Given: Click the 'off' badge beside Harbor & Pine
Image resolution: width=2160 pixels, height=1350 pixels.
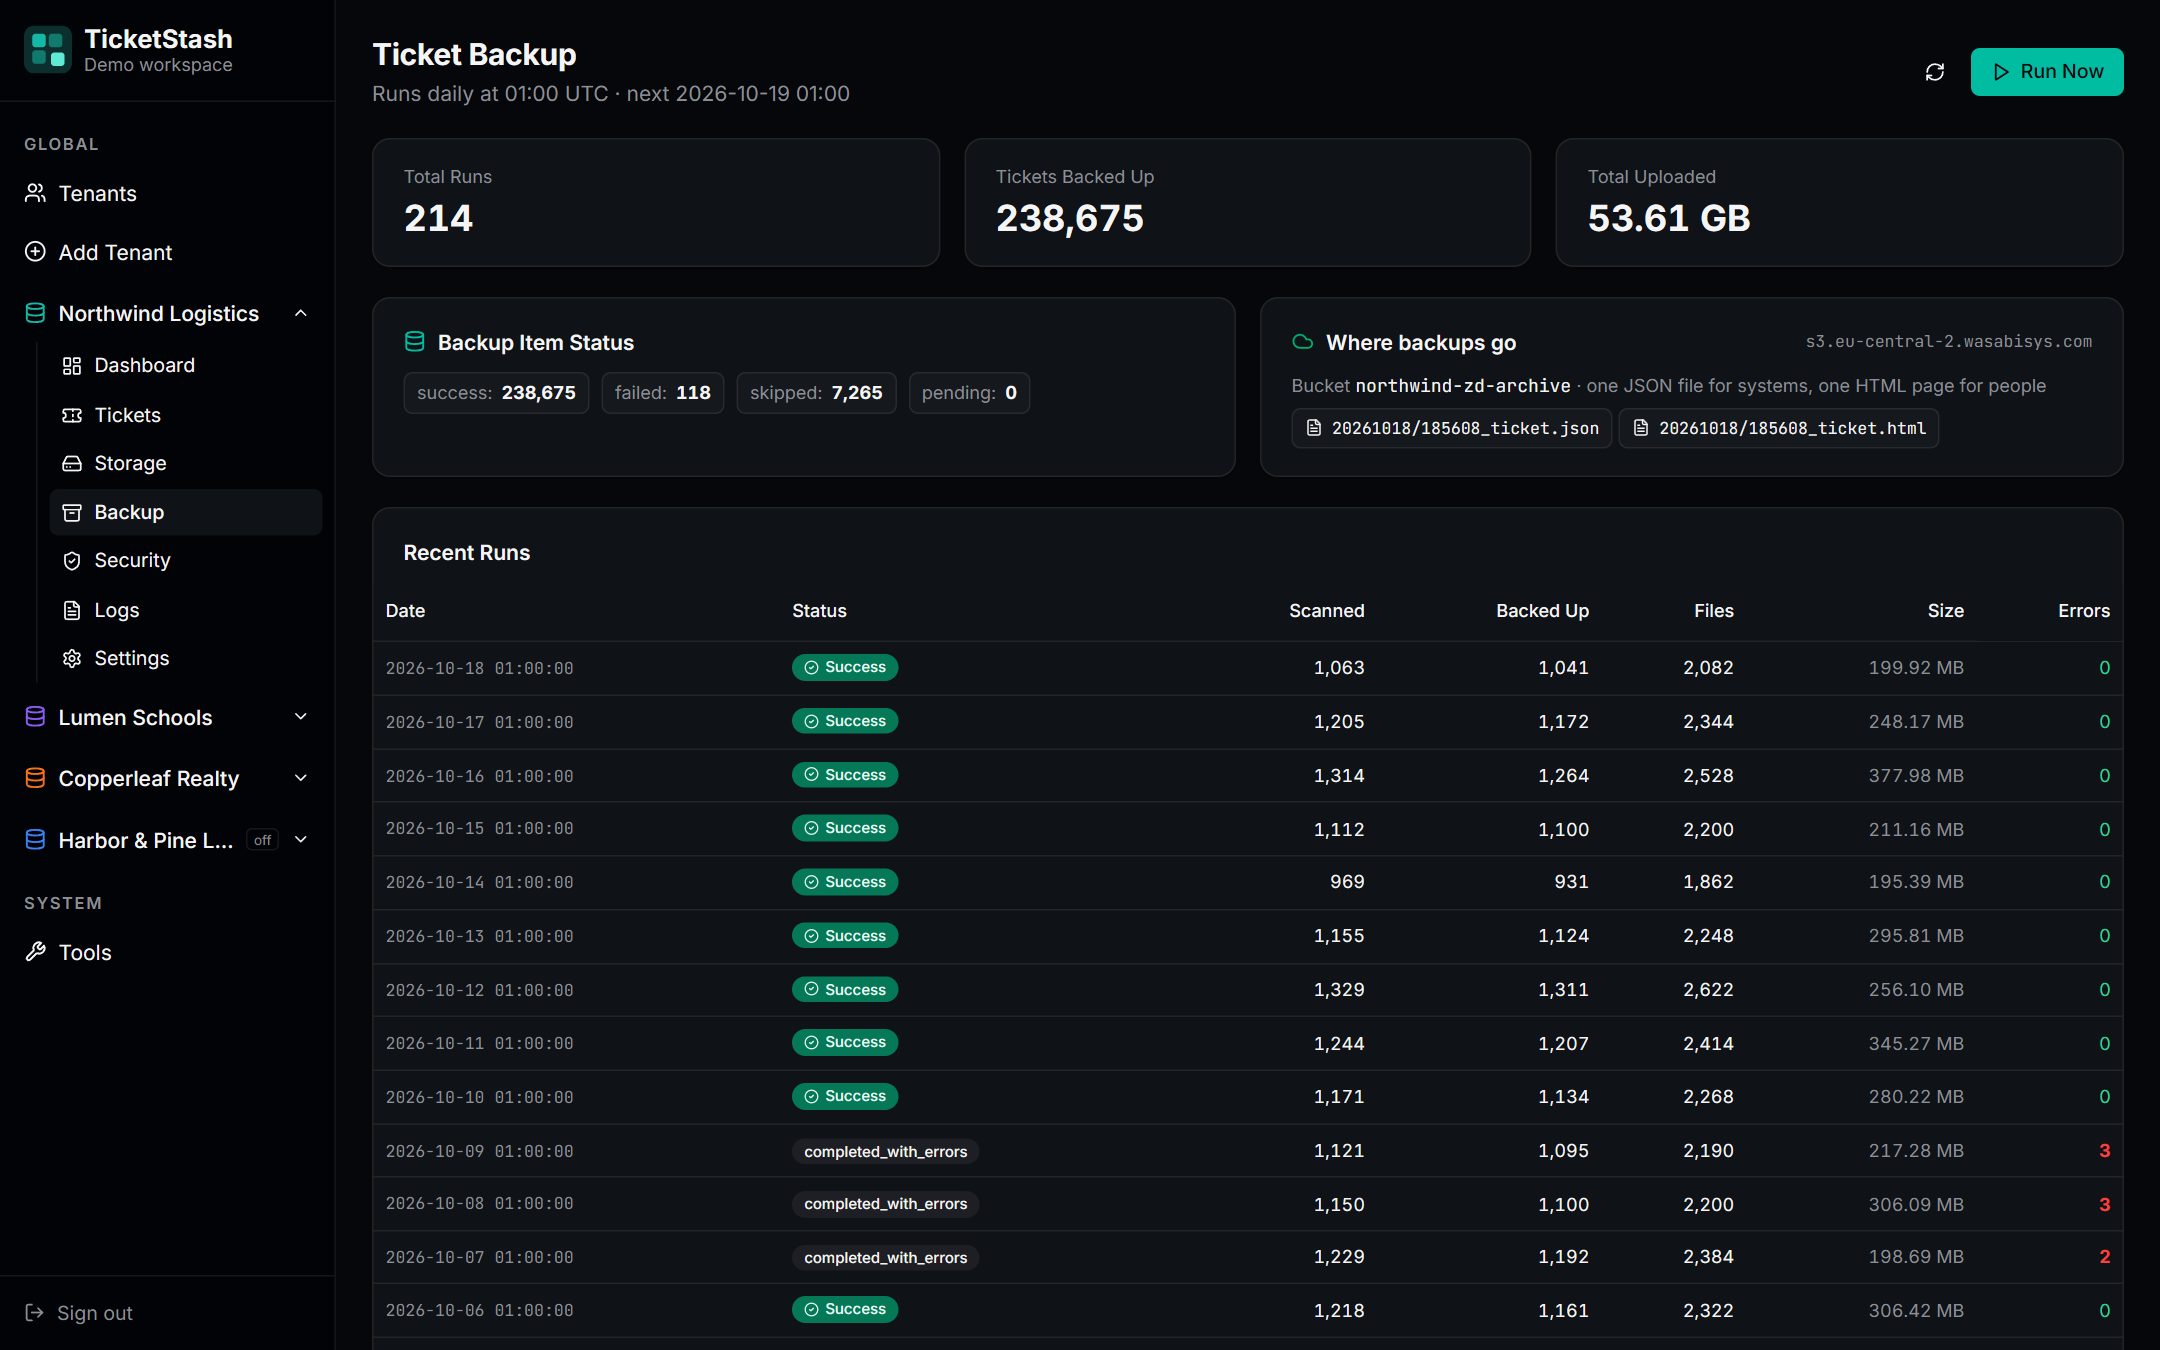Looking at the screenshot, I should [x=263, y=840].
